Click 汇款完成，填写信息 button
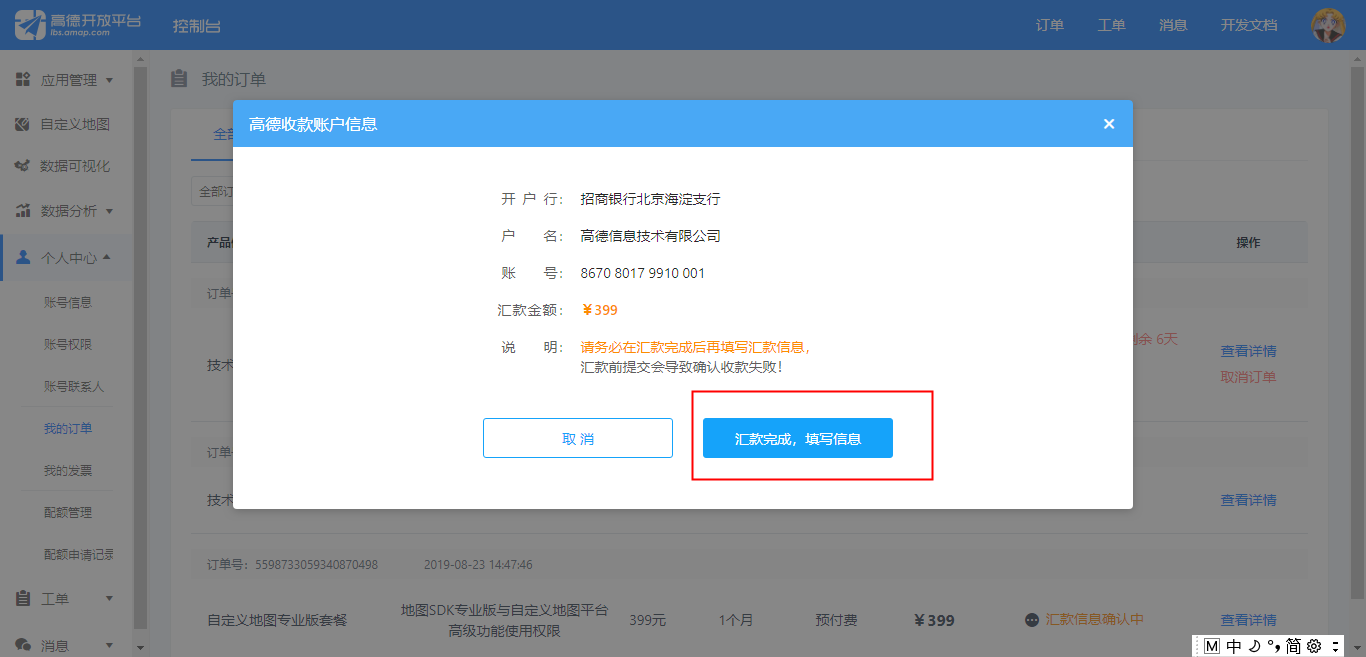Image resolution: width=1366 pixels, height=657 pixels. [798, 438]
